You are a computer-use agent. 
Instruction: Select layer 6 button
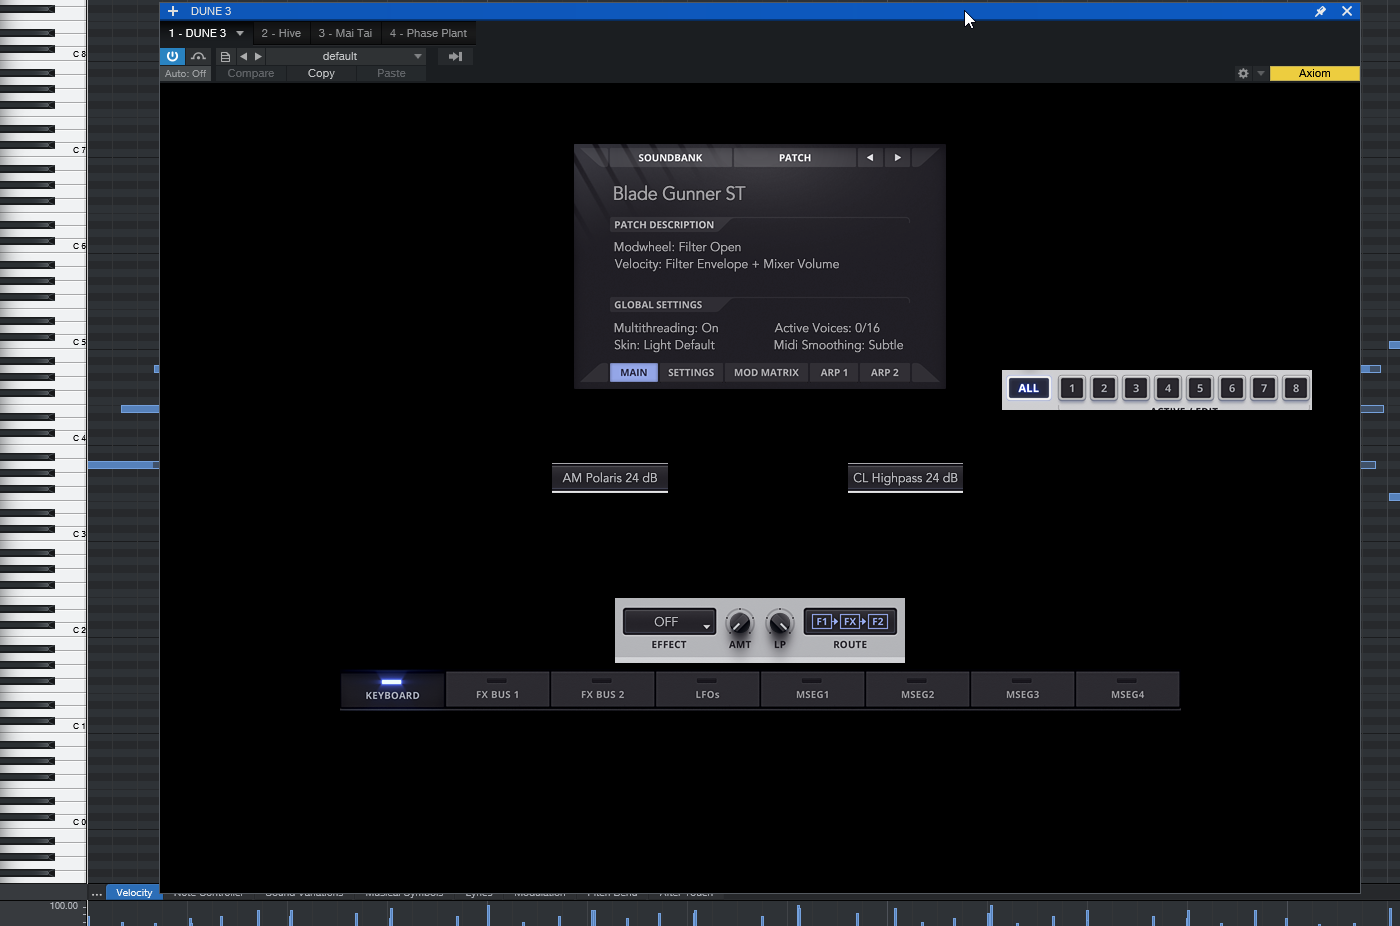(x=1232, y=388)
